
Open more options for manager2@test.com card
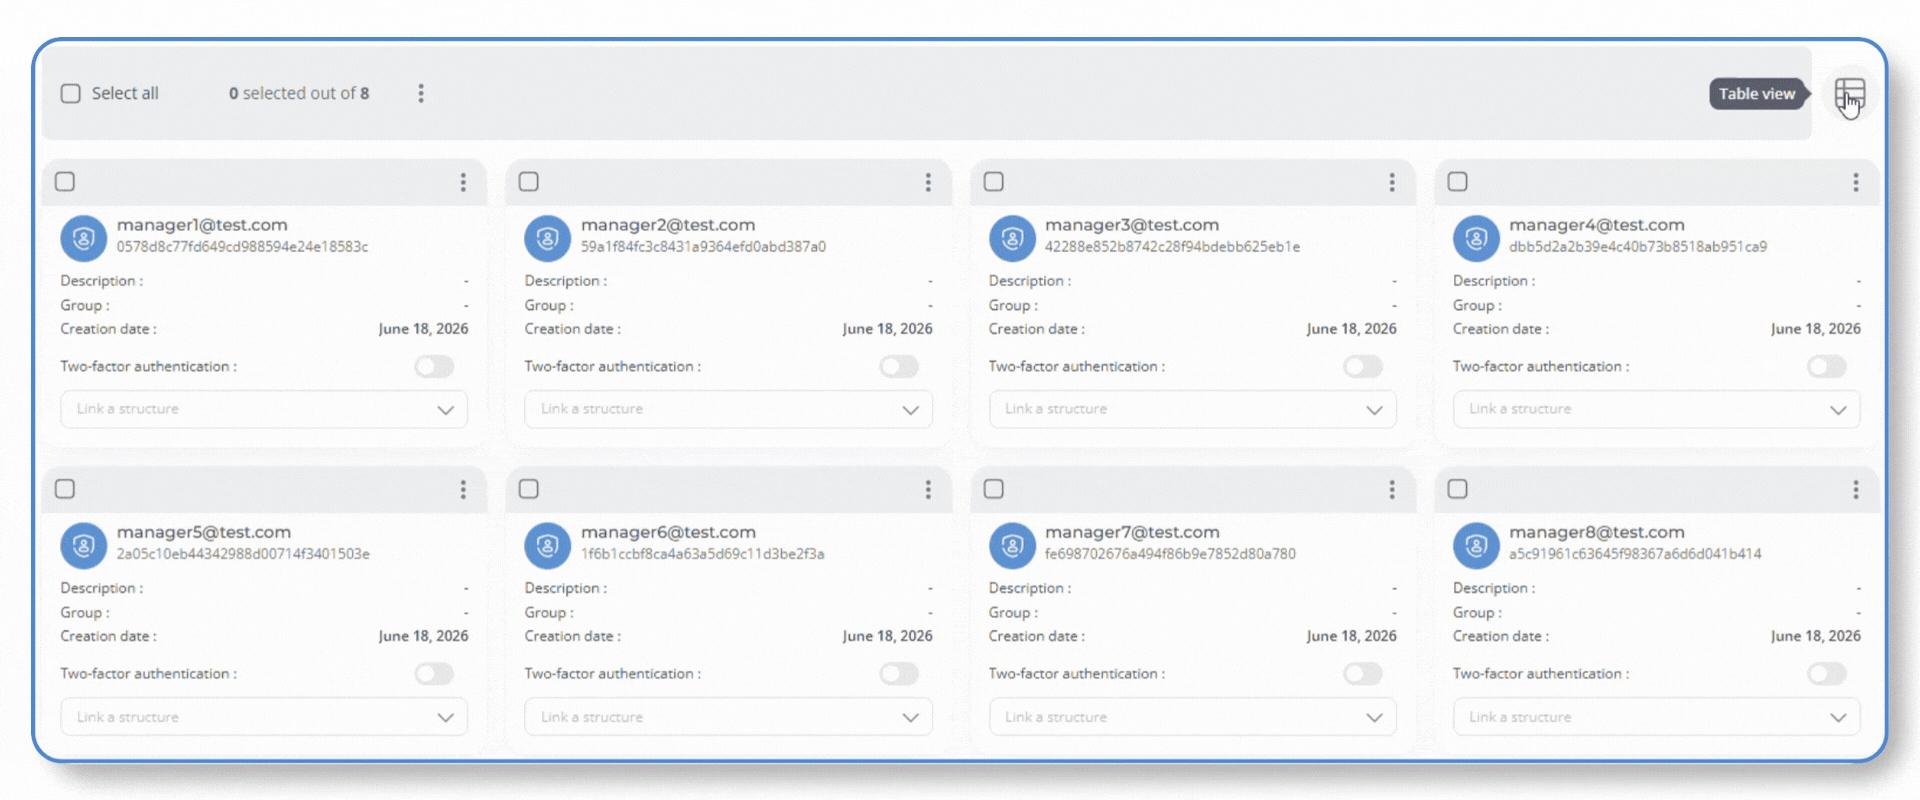click(928, 182)
